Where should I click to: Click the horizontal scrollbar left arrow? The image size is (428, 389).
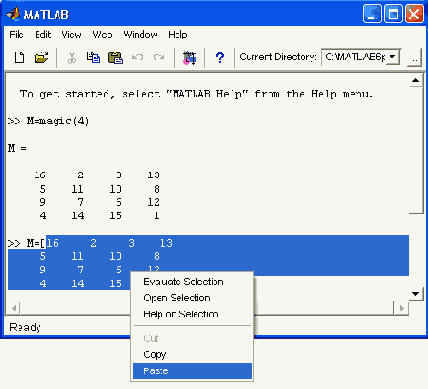tap(14, 308)
